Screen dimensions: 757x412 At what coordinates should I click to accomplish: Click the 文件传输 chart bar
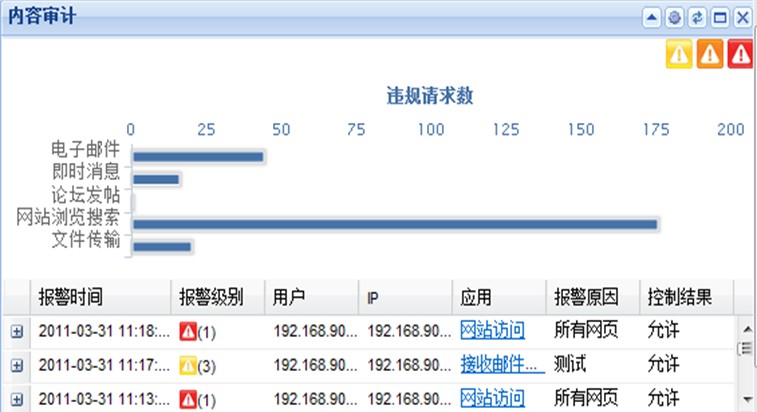[162, 247]
